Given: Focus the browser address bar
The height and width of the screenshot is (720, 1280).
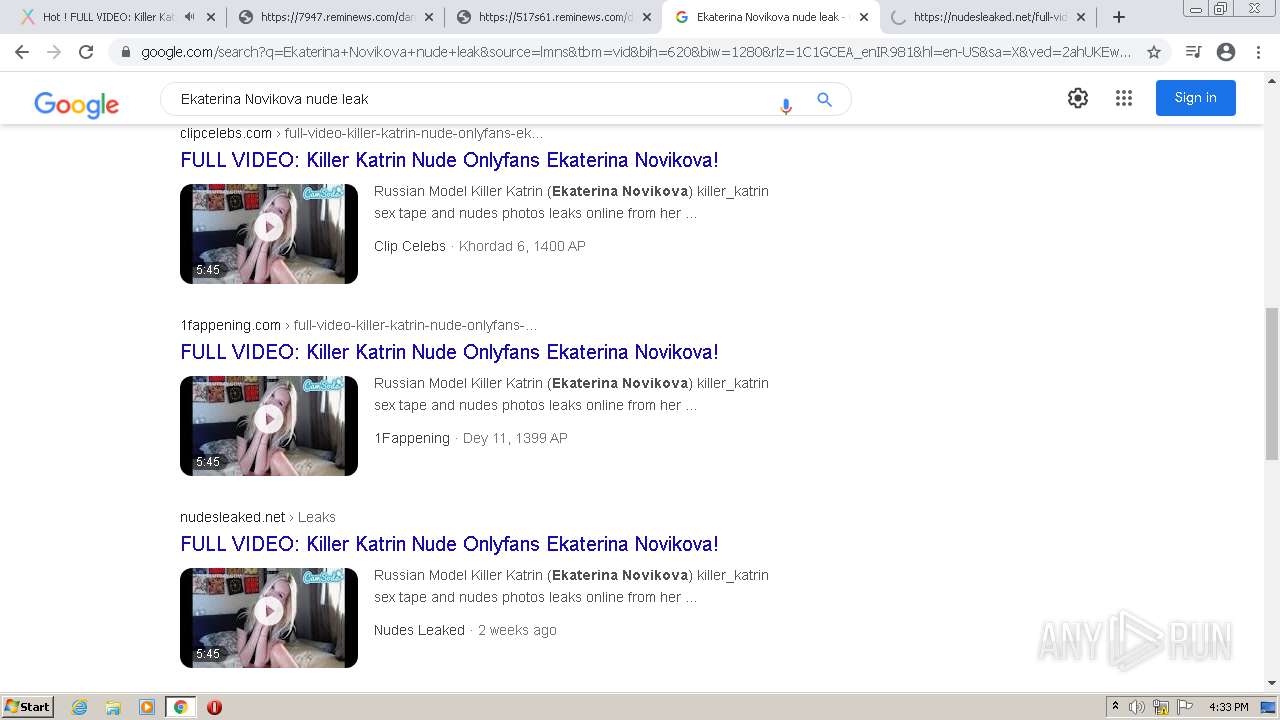Looking at the screenshot, I should coord(635,52).
